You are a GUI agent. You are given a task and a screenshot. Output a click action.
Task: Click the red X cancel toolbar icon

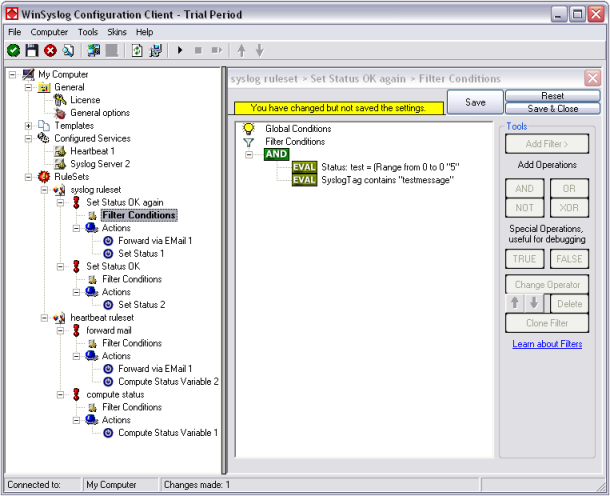click(x=50, y=51)
